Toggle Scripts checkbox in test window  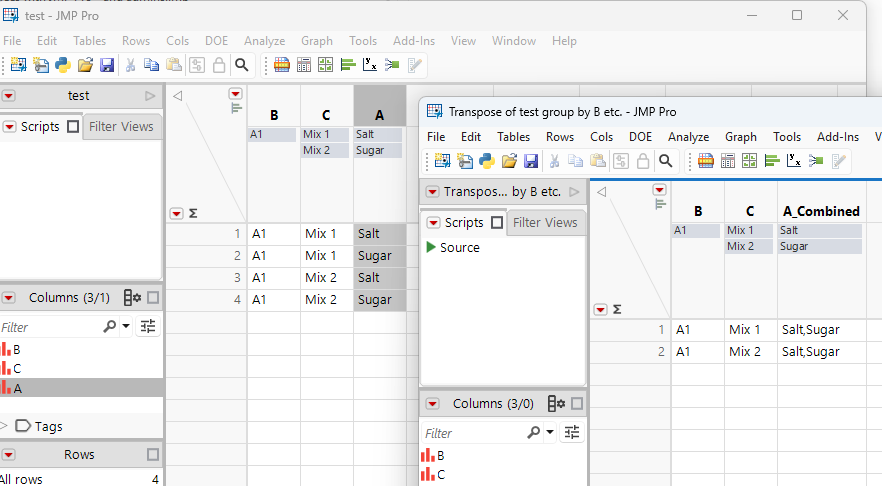(73, 127)
